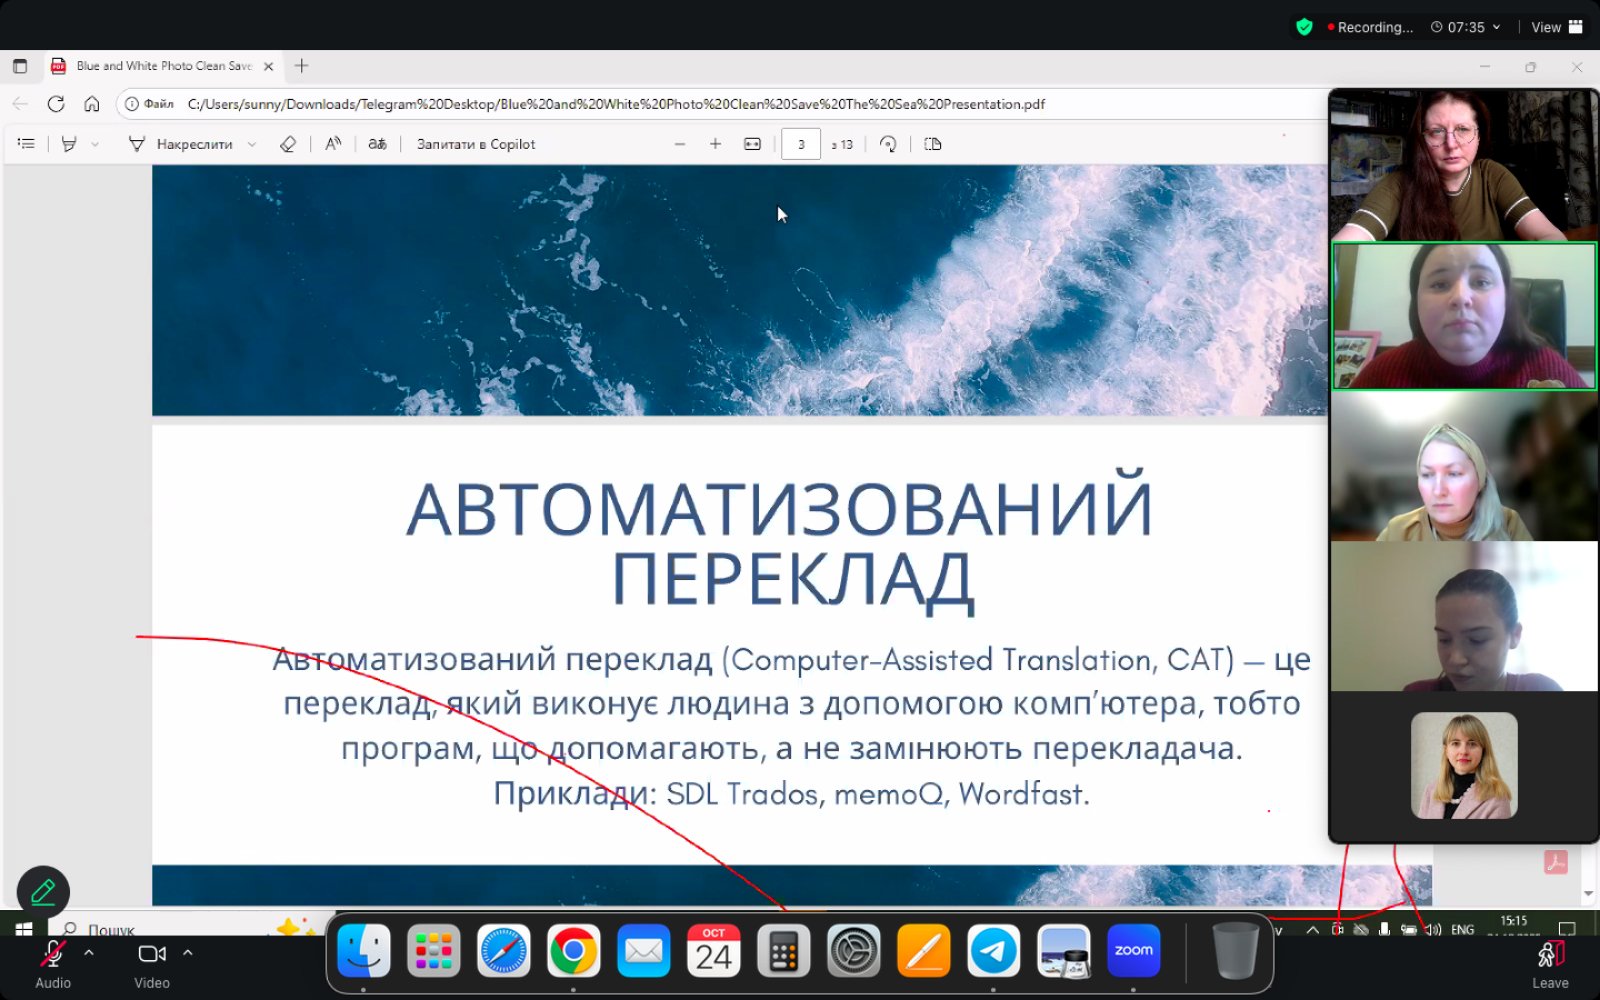Toggle the page view layout icon

click(x=933, y=144)
